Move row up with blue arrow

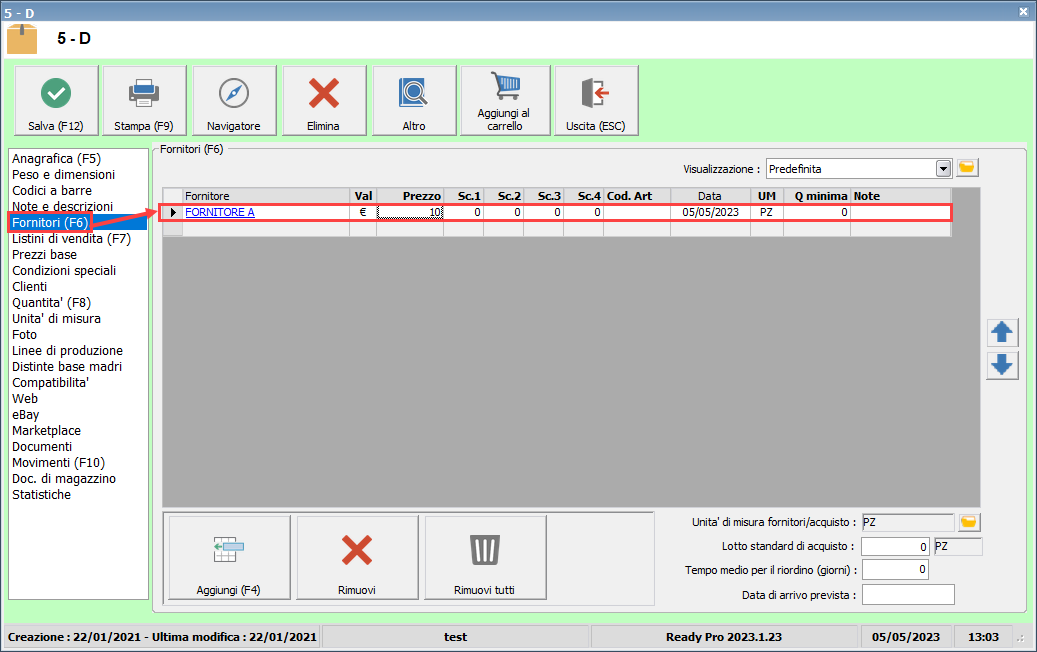[x=1002, y=333]
